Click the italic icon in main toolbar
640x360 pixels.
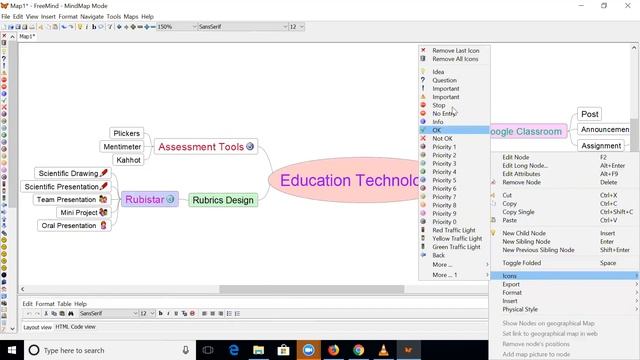(x=87, y=27)
